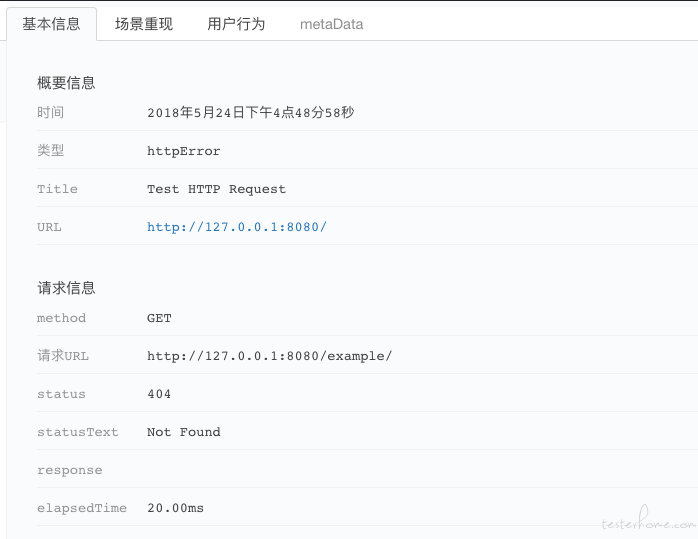Click the Not Found statusText value

[x=183, y=432]
